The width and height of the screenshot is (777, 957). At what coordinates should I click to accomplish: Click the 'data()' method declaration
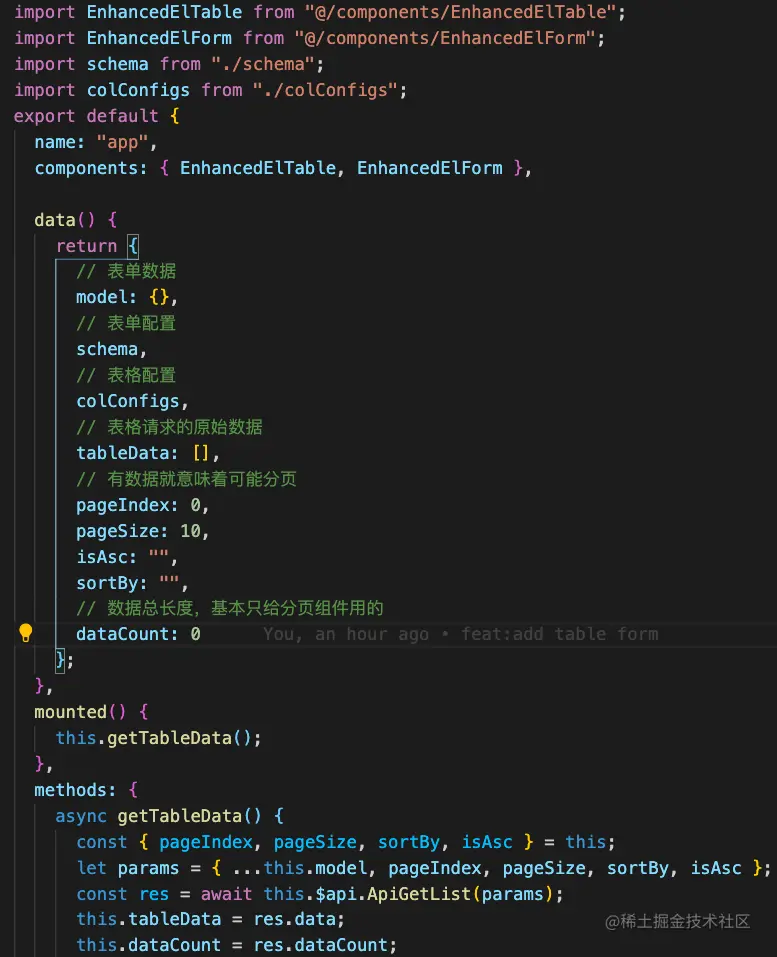click(76, 220)
